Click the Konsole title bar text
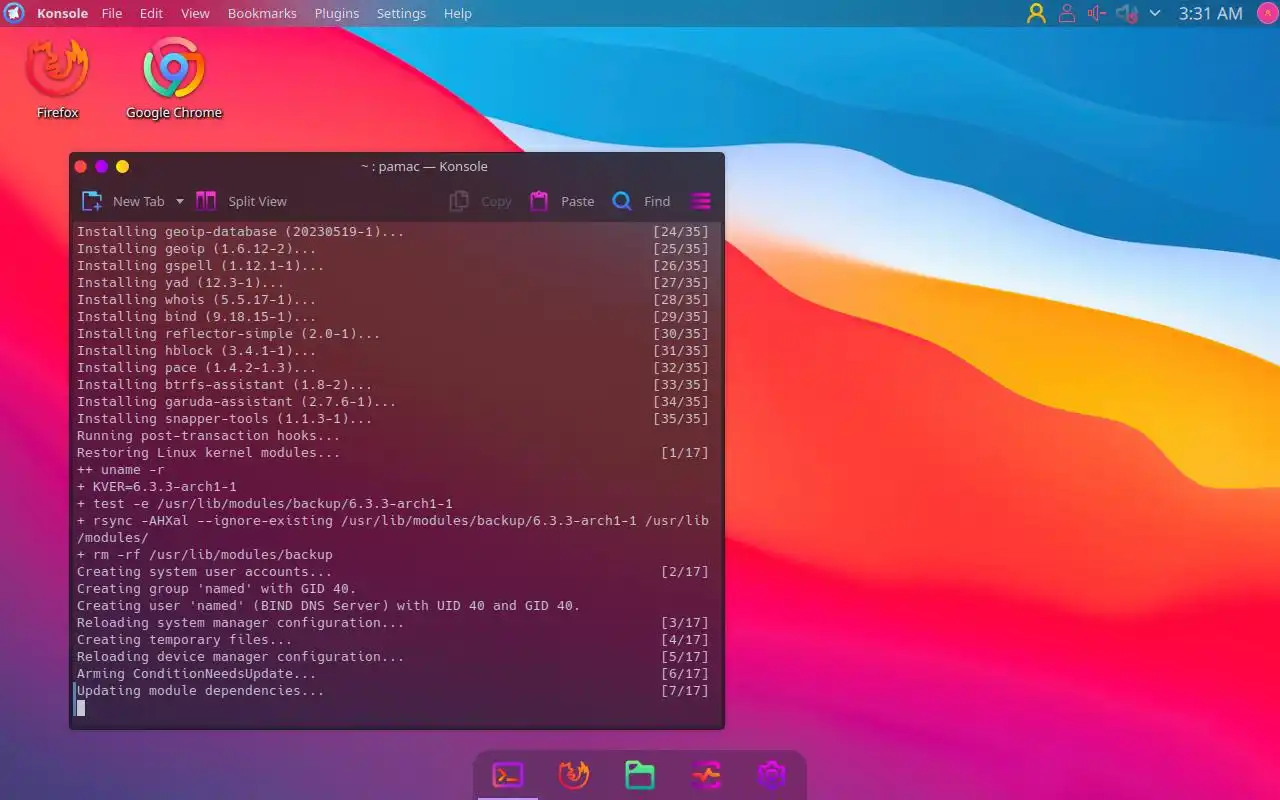Screen dimensions: 1280x800 click(x=424, y=166)
